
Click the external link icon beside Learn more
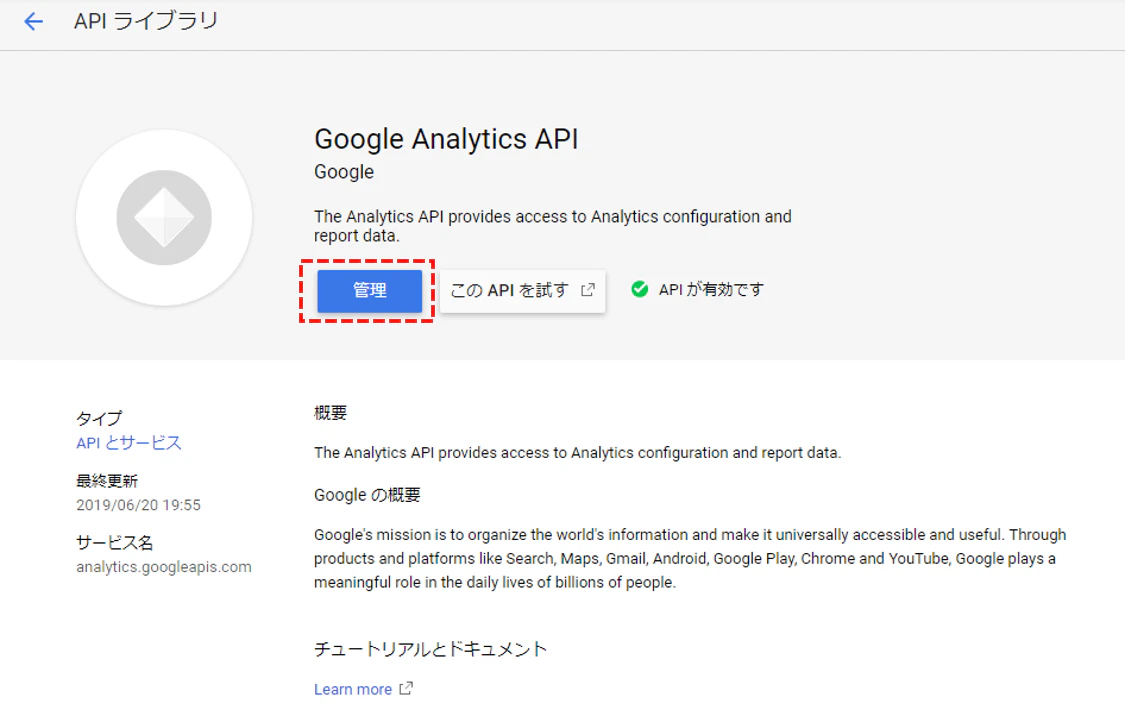[x=406, y=689]
